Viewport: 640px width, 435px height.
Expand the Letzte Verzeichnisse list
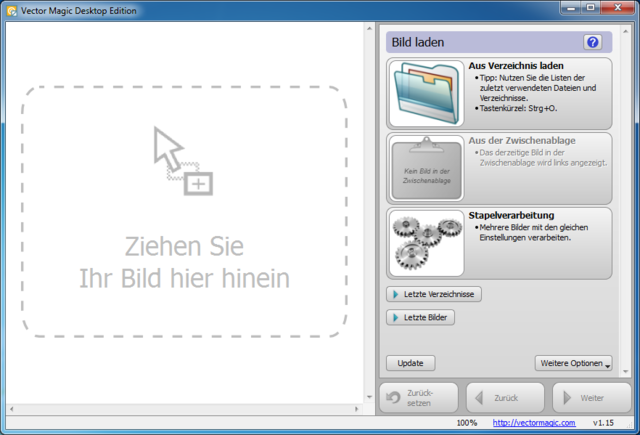[433, 294]
